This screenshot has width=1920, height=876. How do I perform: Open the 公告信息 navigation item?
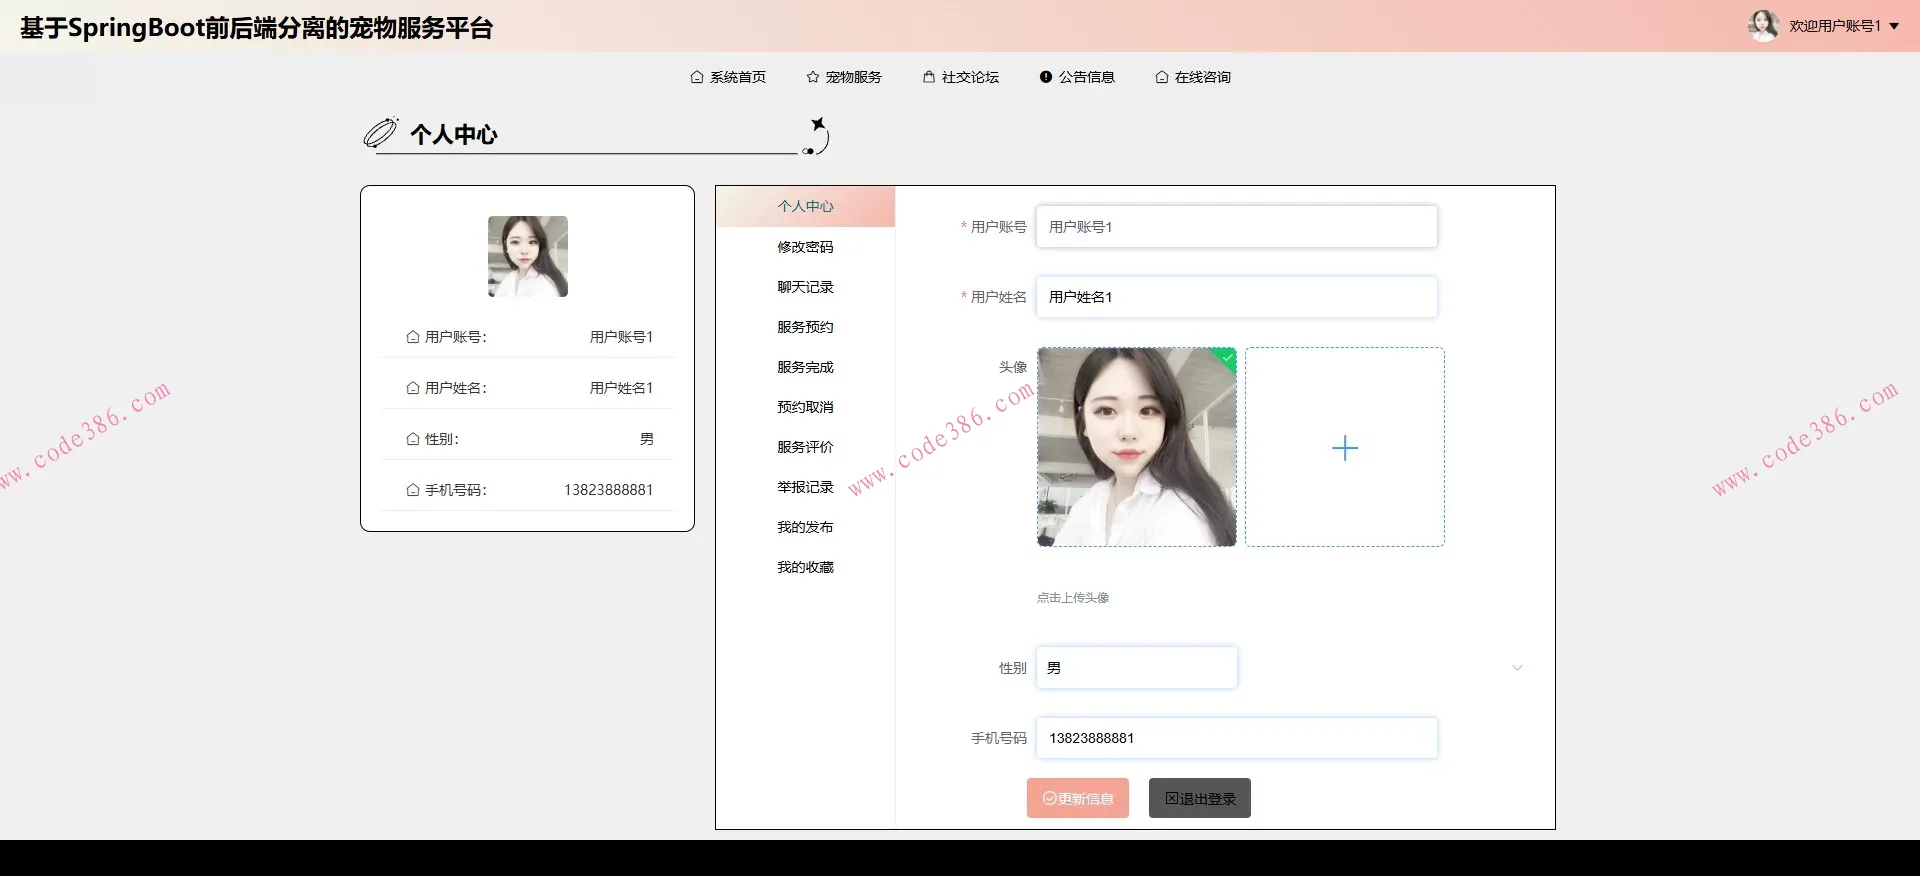pos(1077,77)
